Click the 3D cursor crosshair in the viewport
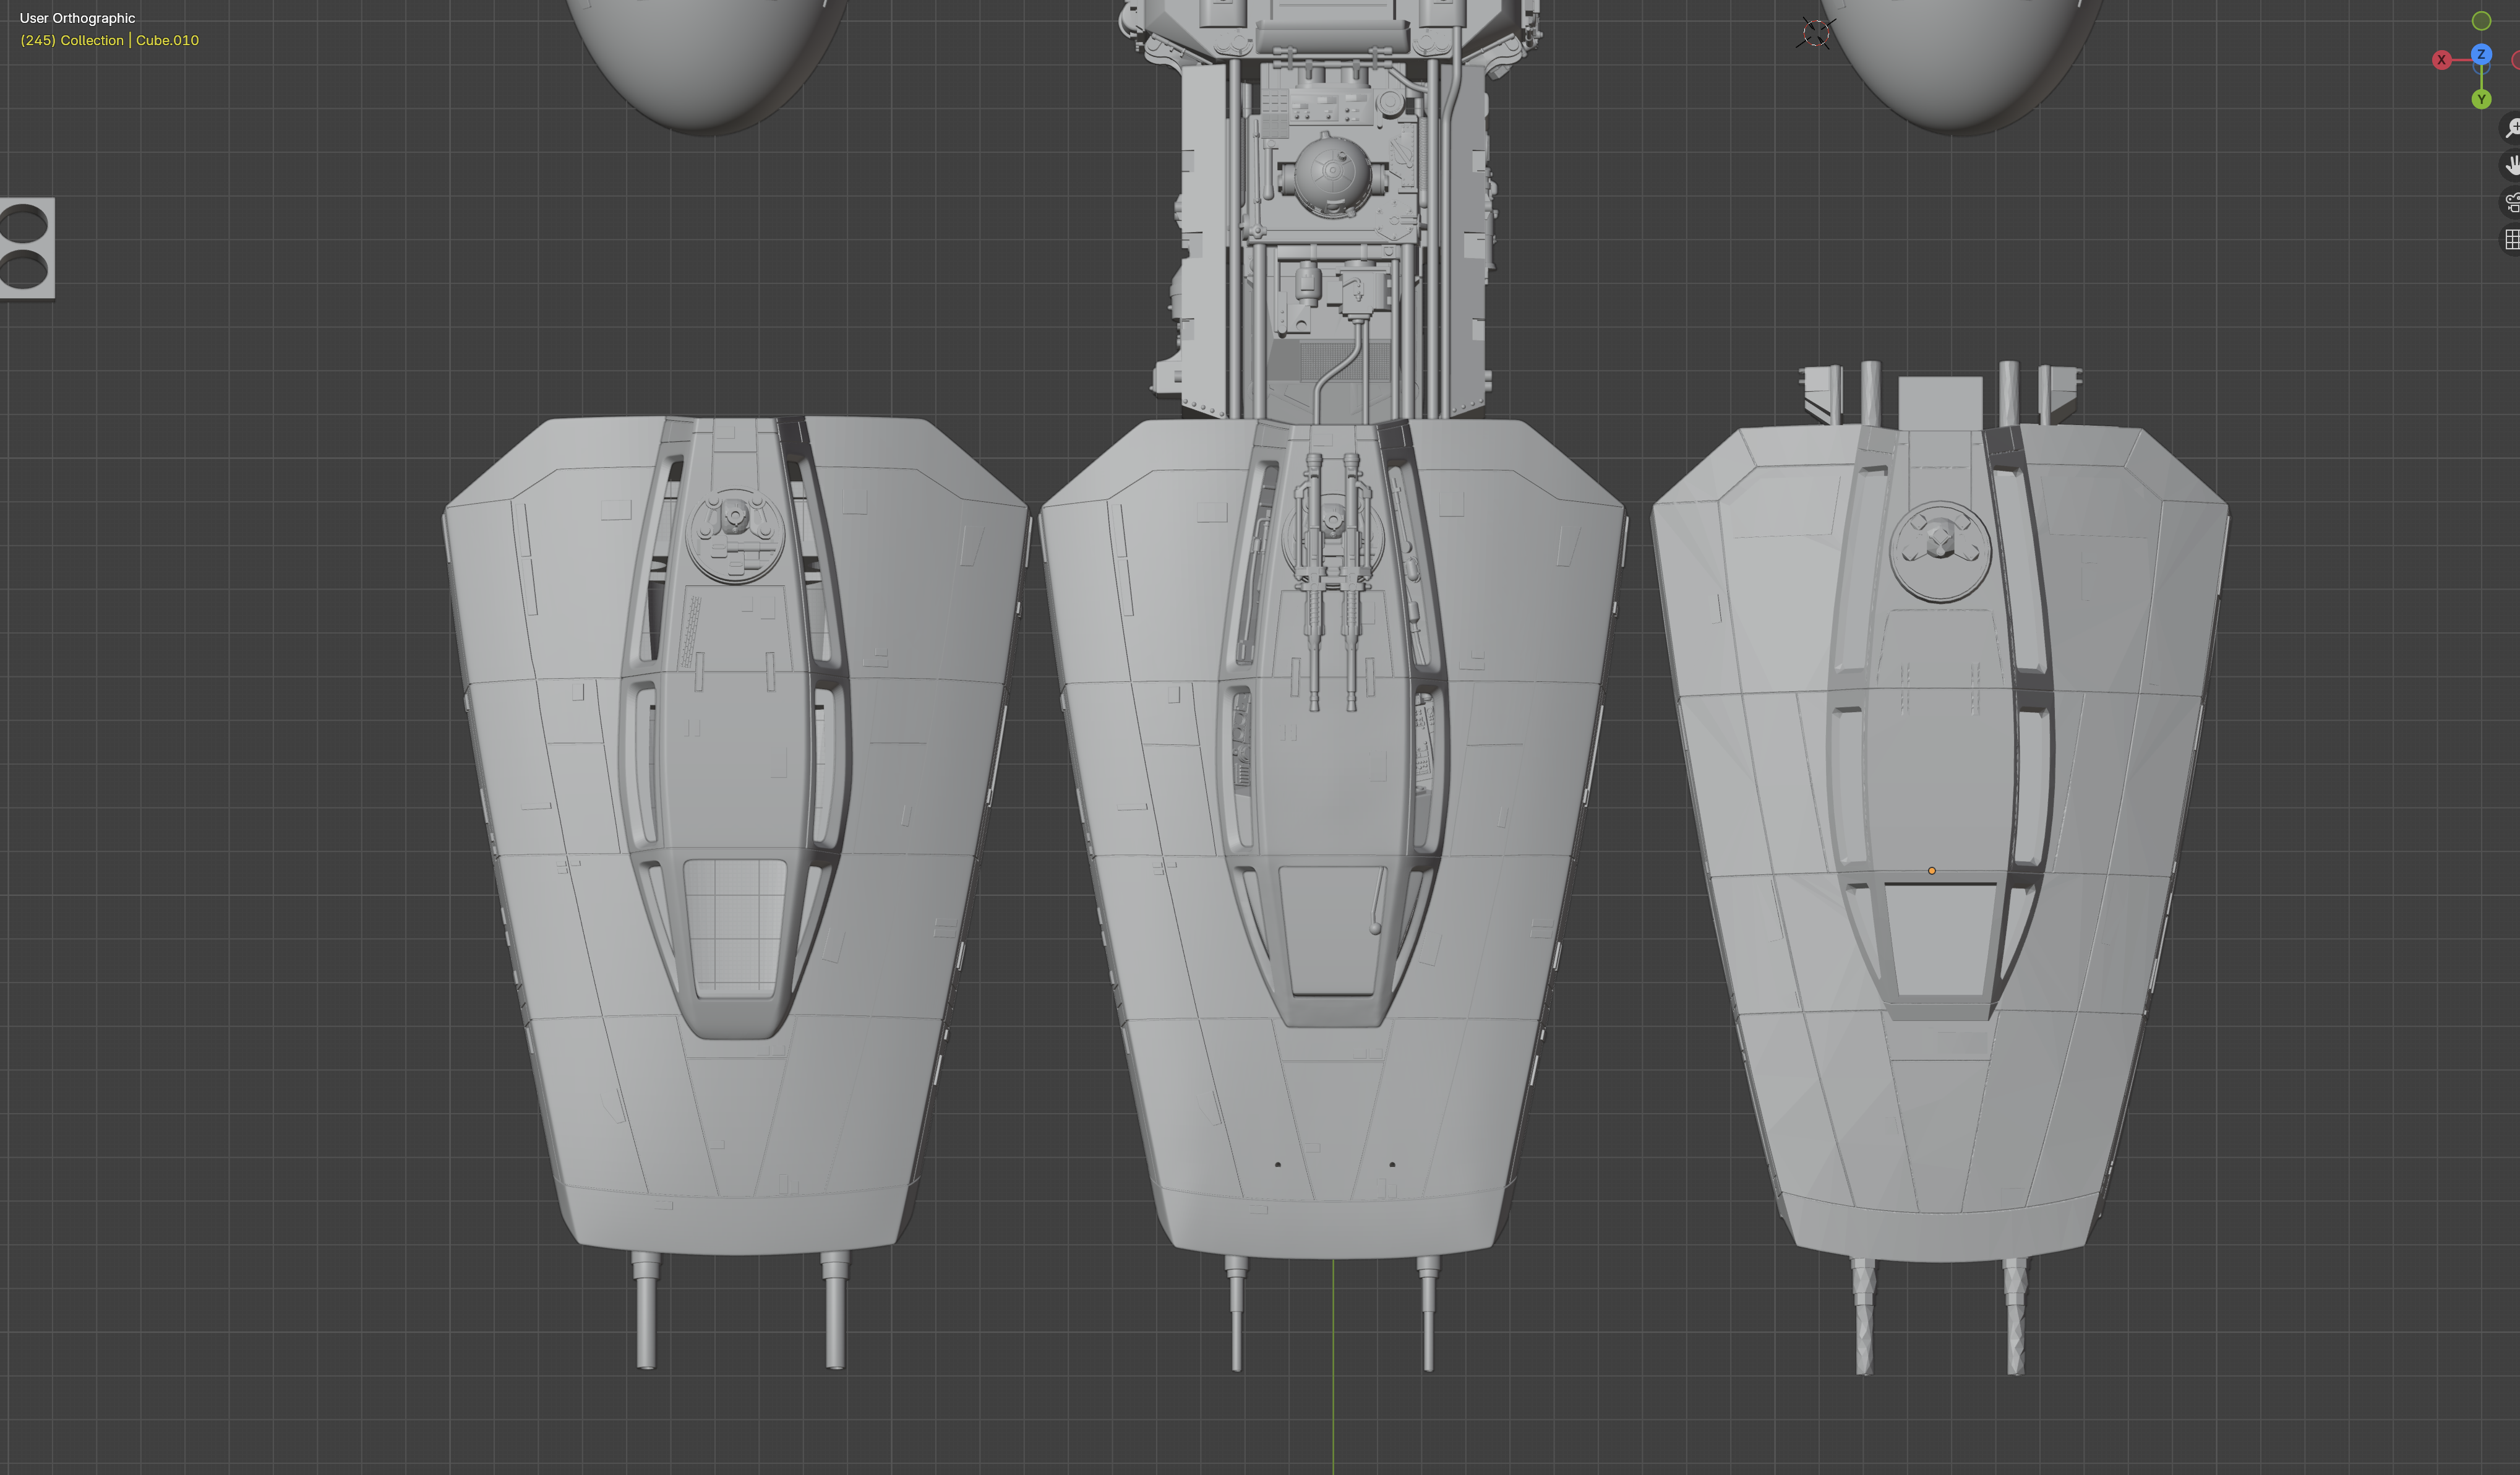 point(1815,33)
